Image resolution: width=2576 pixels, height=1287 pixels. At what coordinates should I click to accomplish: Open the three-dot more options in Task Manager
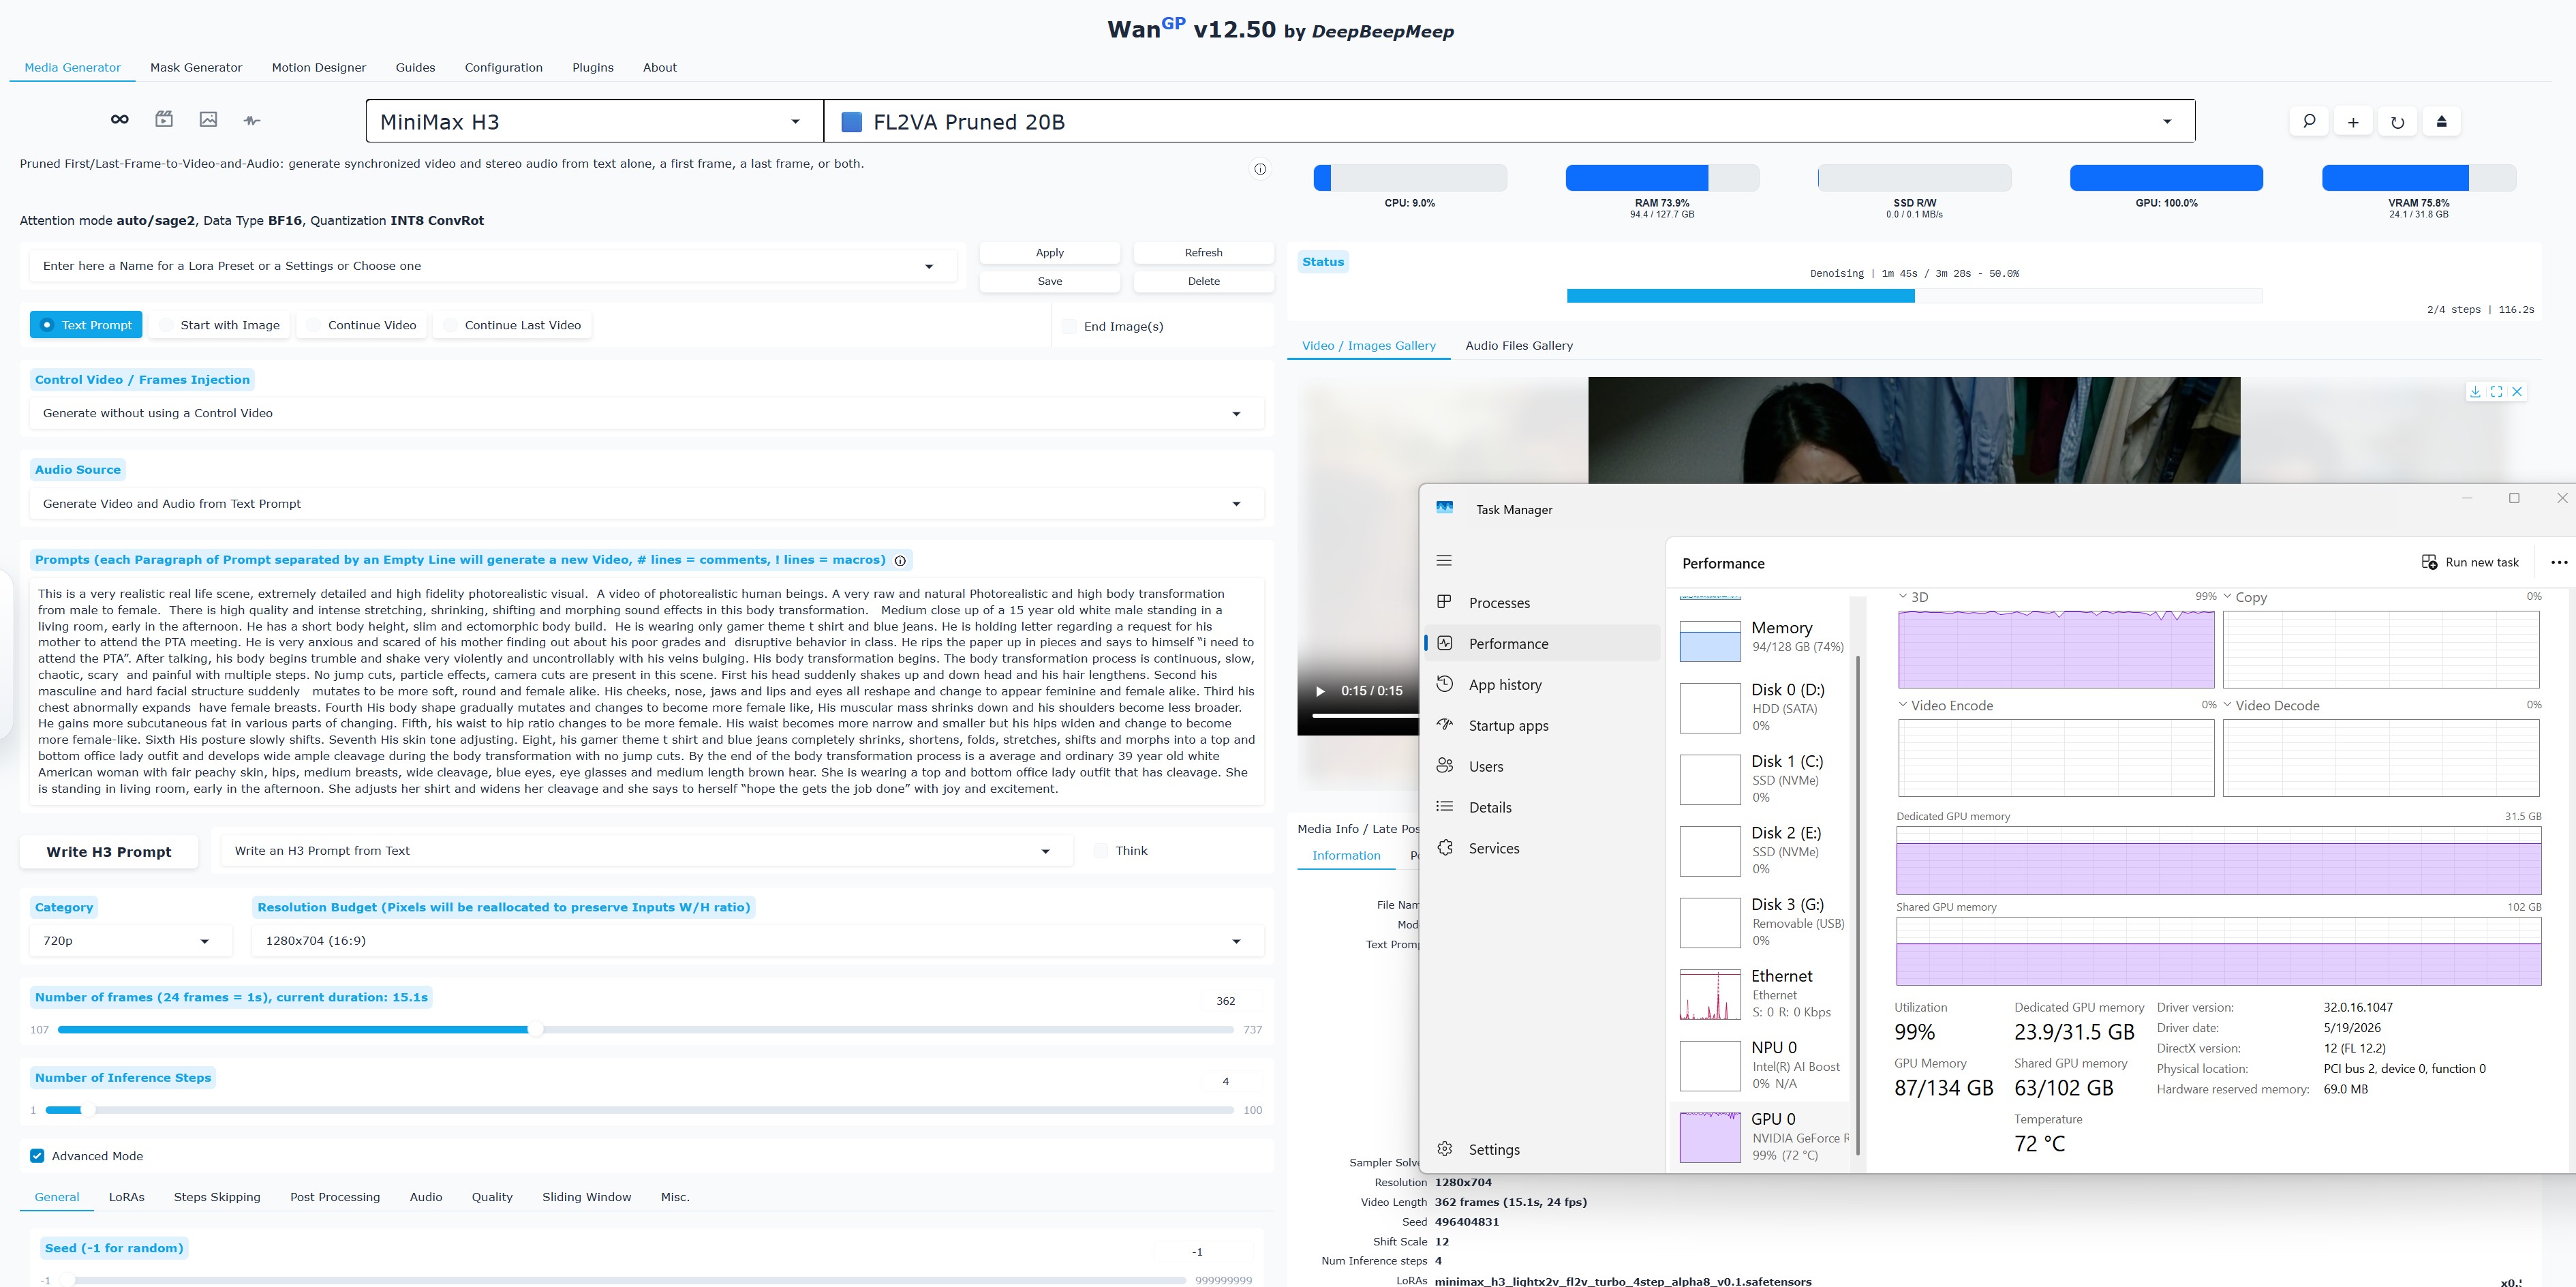[x=2558, y=562]
